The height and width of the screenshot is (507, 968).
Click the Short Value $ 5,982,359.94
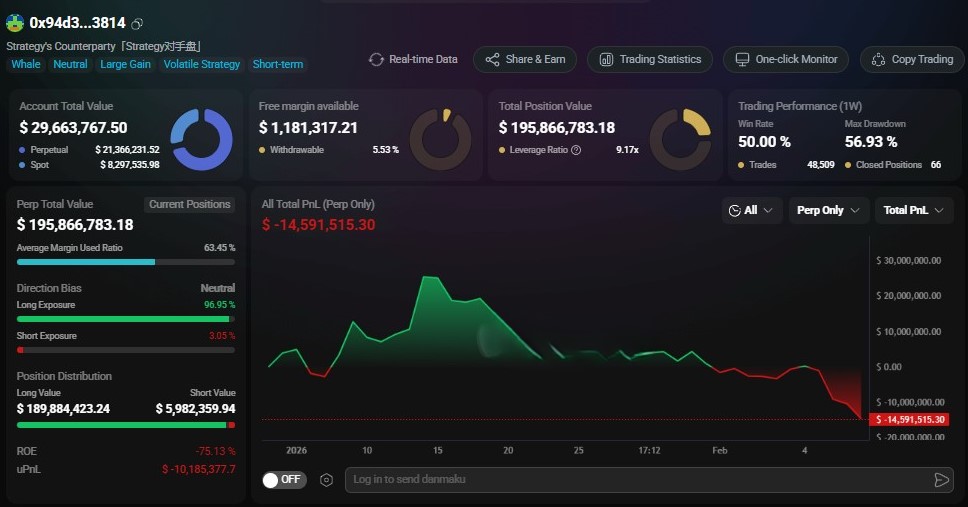pos(195,409)
